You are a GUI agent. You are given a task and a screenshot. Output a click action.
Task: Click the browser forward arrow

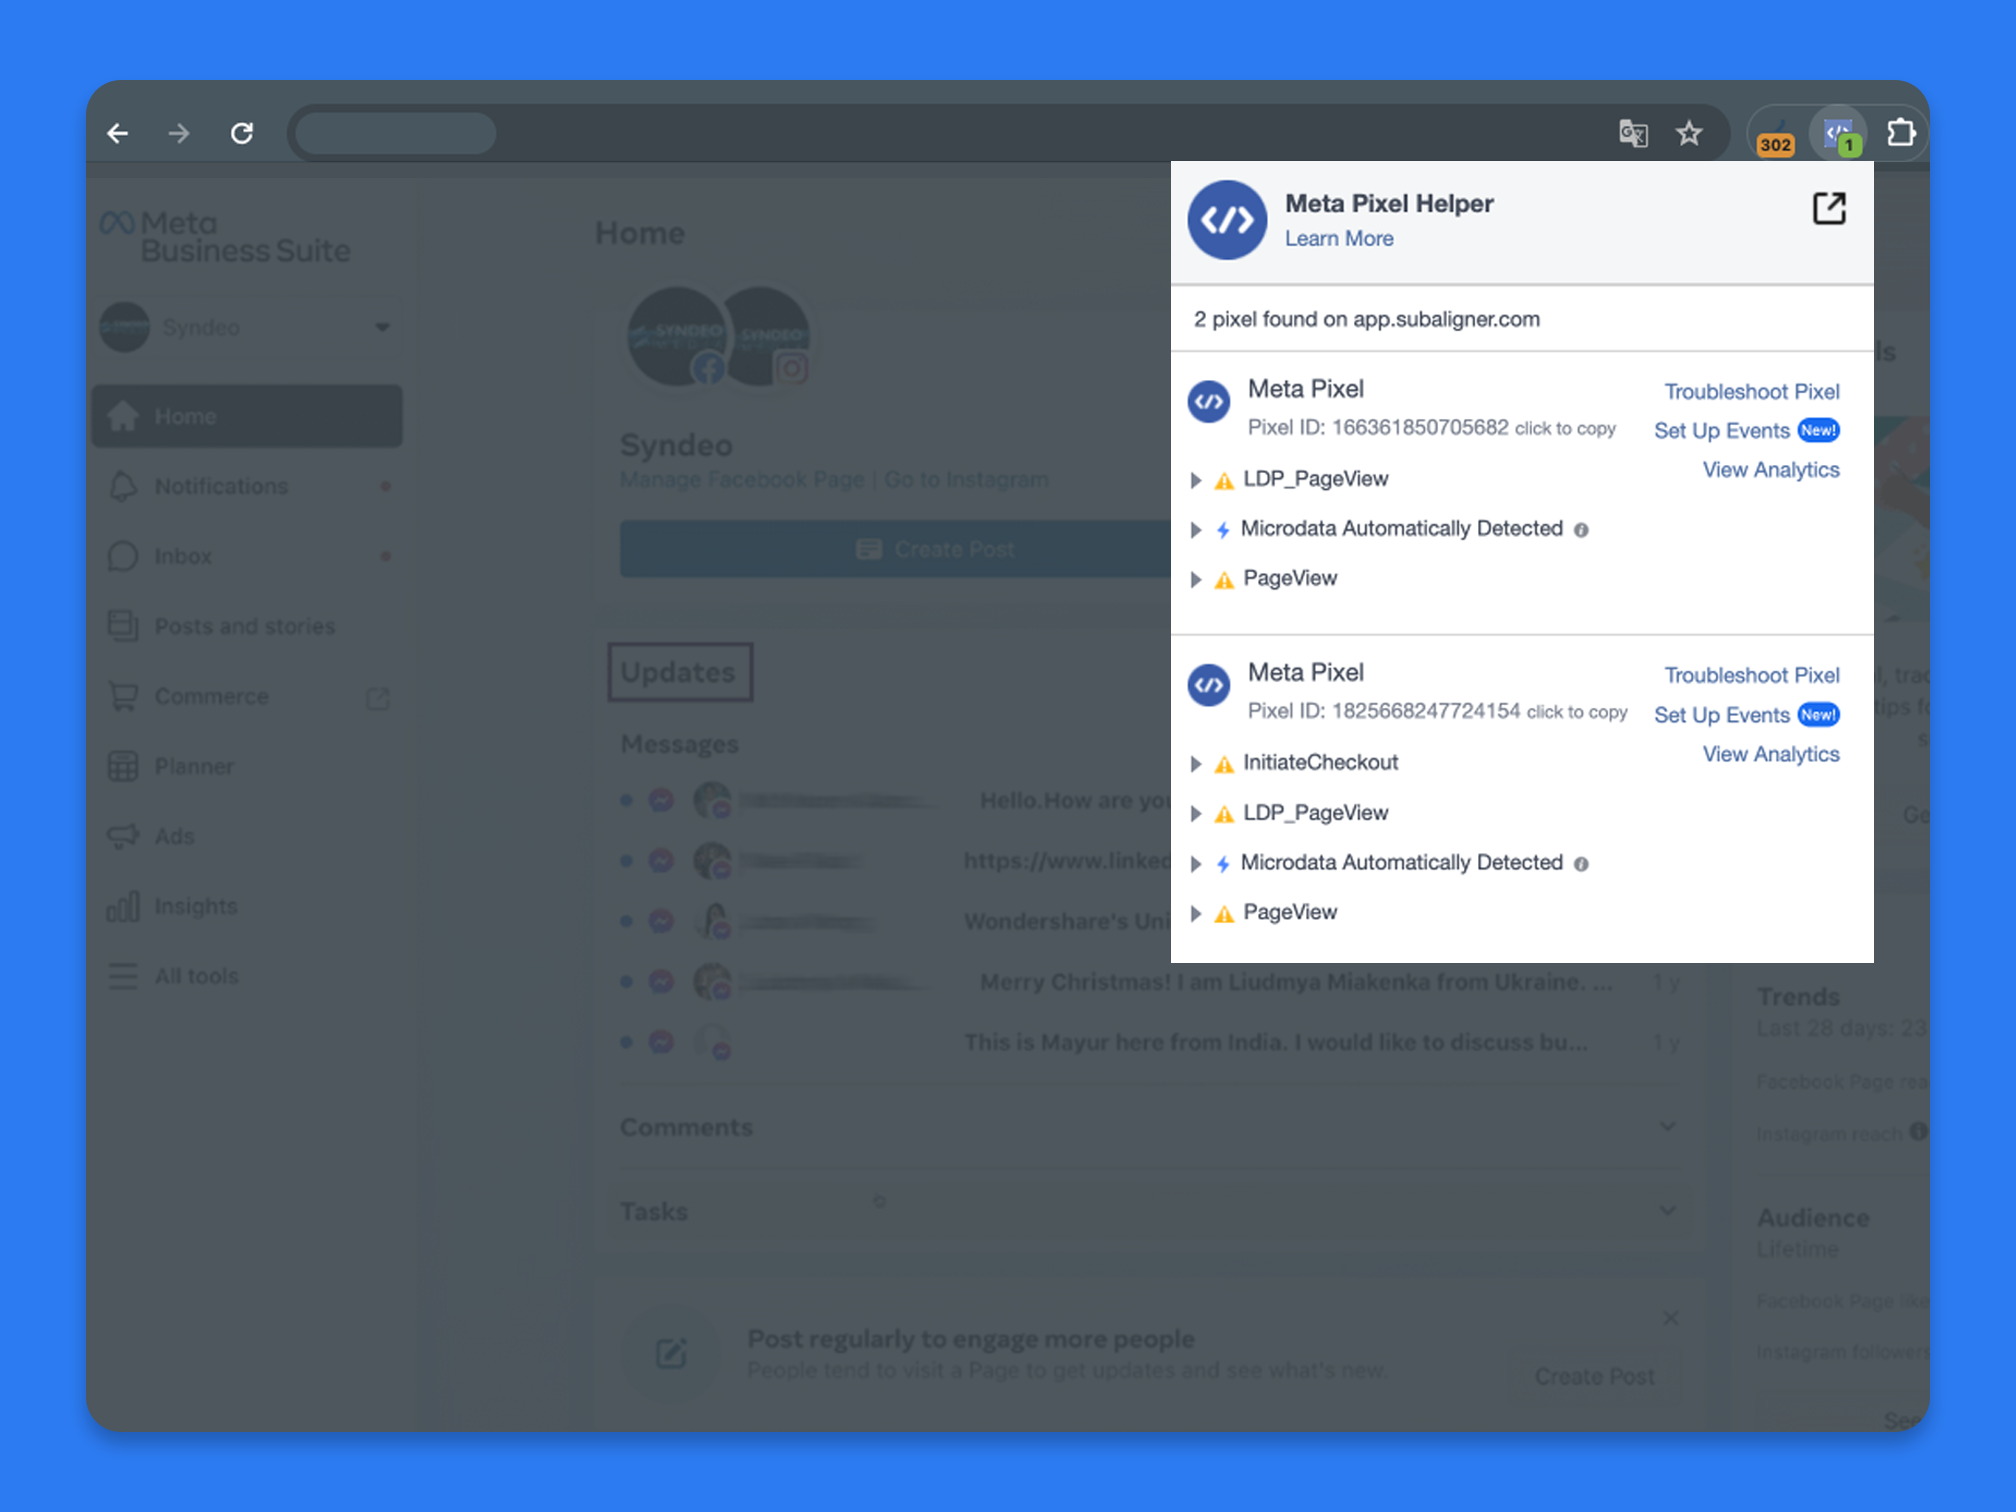[x=179, y=133]
